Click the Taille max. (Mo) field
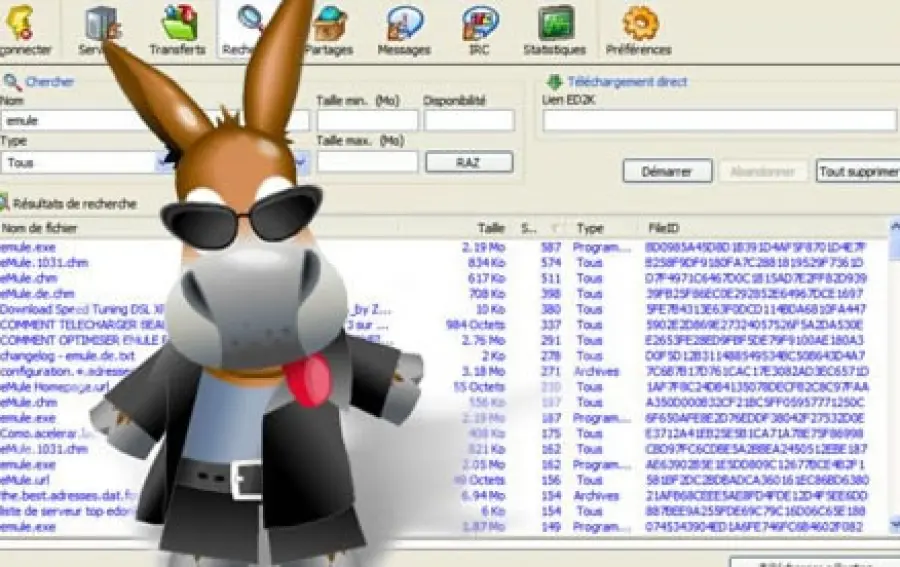The image size is (900, 567). click(367, 162)
